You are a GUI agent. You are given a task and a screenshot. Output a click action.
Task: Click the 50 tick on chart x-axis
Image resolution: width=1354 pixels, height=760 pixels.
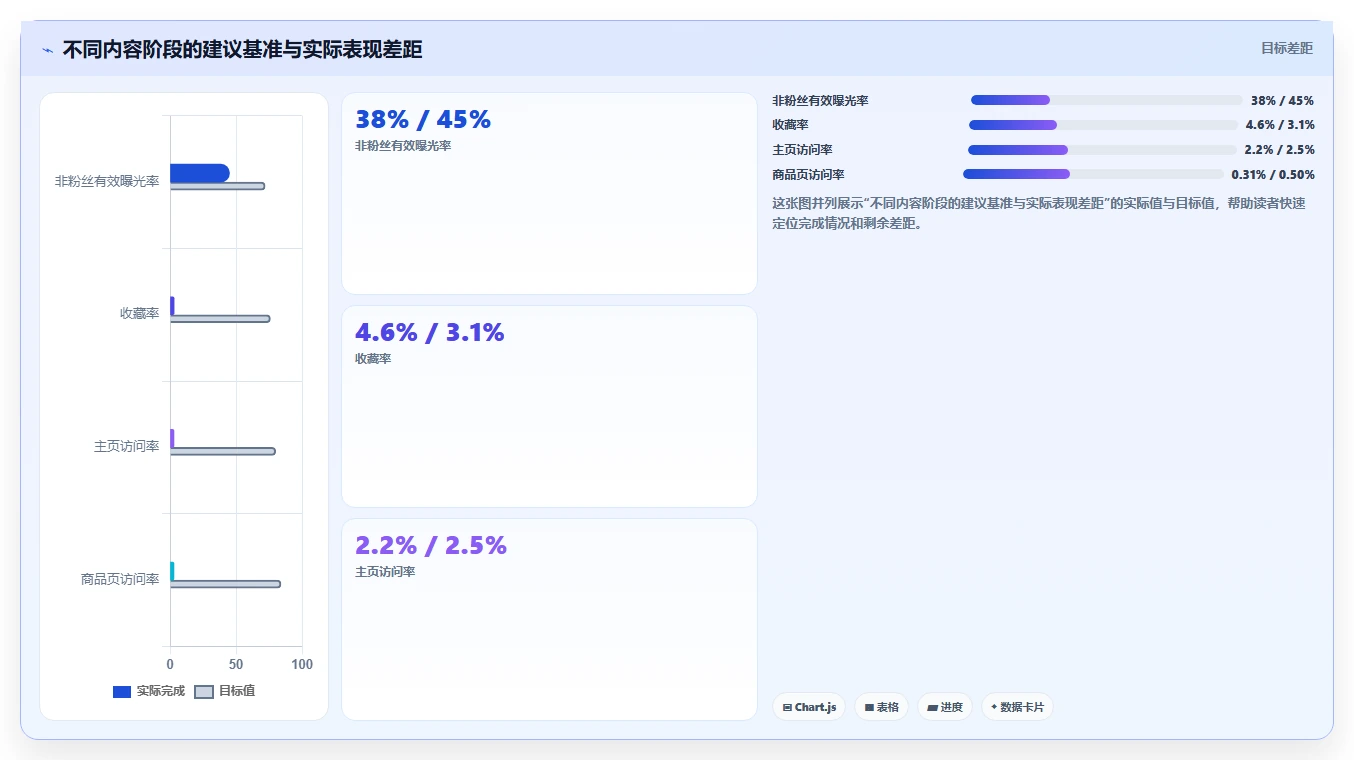click(236, 664)
